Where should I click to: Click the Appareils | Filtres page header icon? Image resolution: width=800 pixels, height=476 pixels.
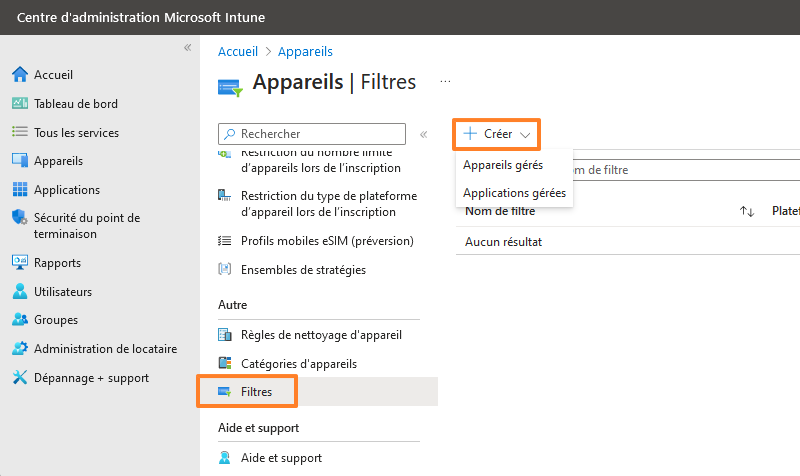[230, 88]
